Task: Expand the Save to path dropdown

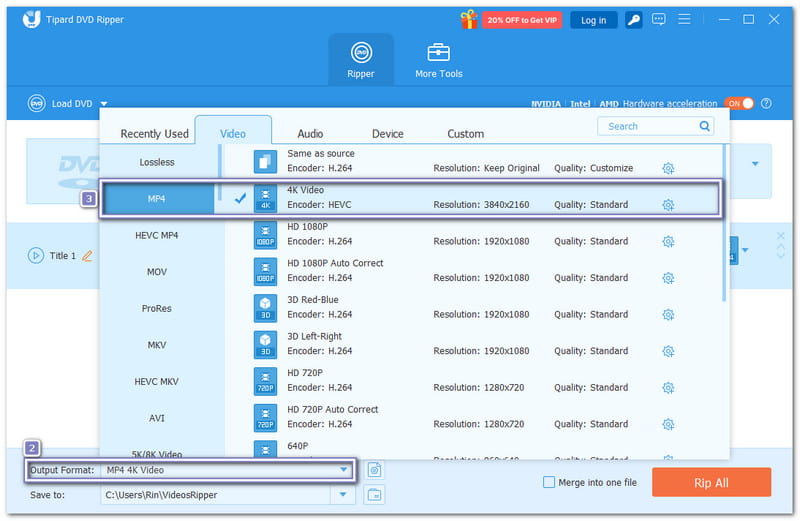Action: tap(344, 494)
